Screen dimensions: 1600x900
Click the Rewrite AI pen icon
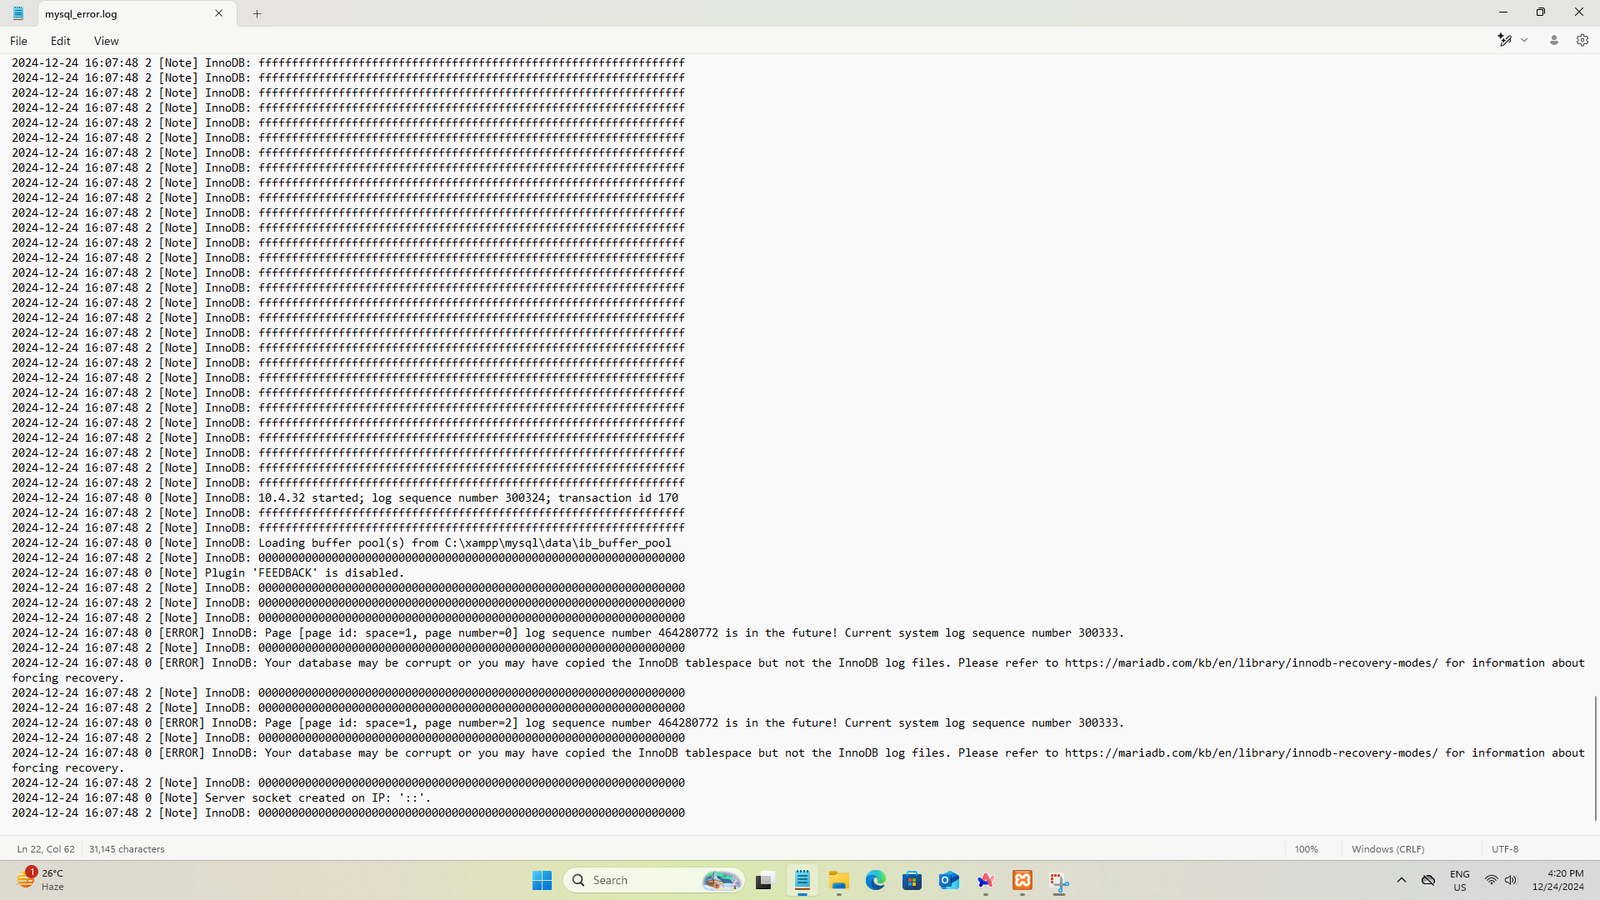1504,40
